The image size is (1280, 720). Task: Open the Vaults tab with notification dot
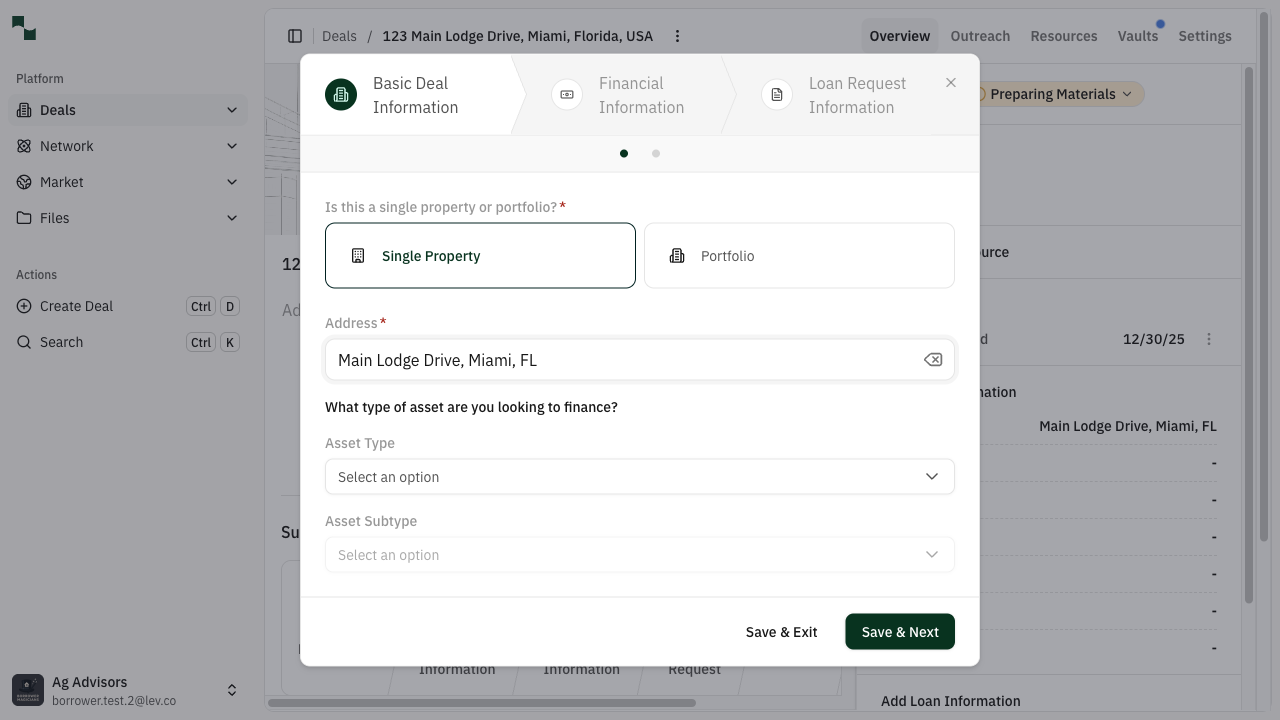coord(1138,36)
